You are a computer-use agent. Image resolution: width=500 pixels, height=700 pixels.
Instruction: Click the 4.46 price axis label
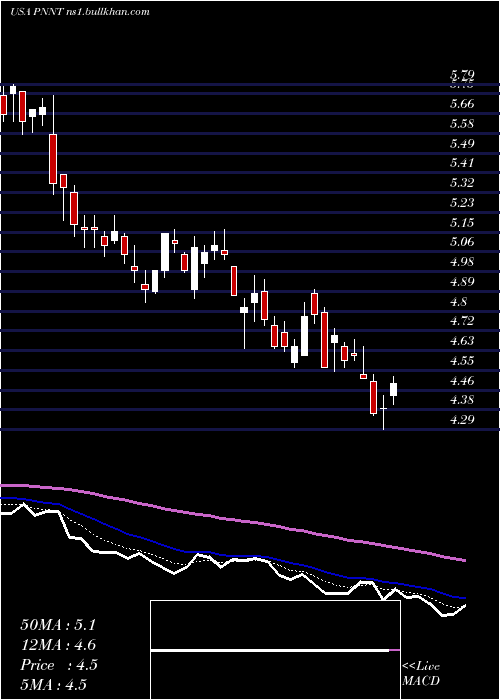462,381
